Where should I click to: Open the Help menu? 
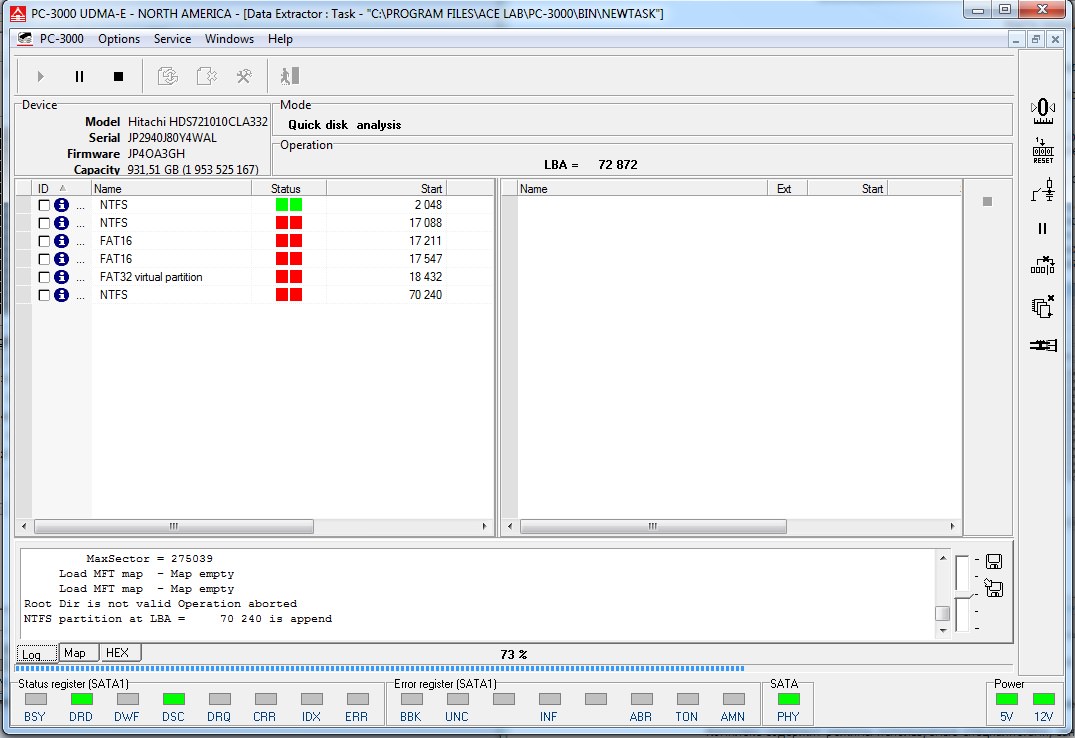(280, 39)
